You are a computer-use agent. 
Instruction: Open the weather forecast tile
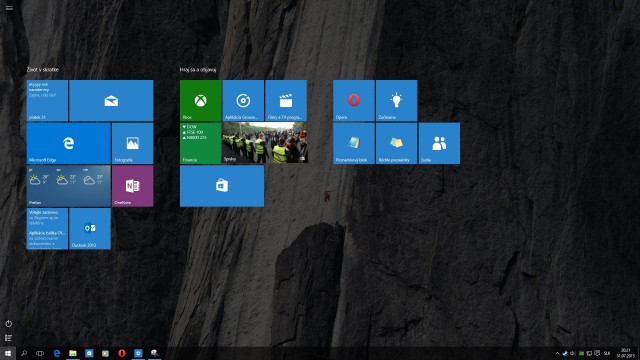pyautogui.click(x=69, y=186)
